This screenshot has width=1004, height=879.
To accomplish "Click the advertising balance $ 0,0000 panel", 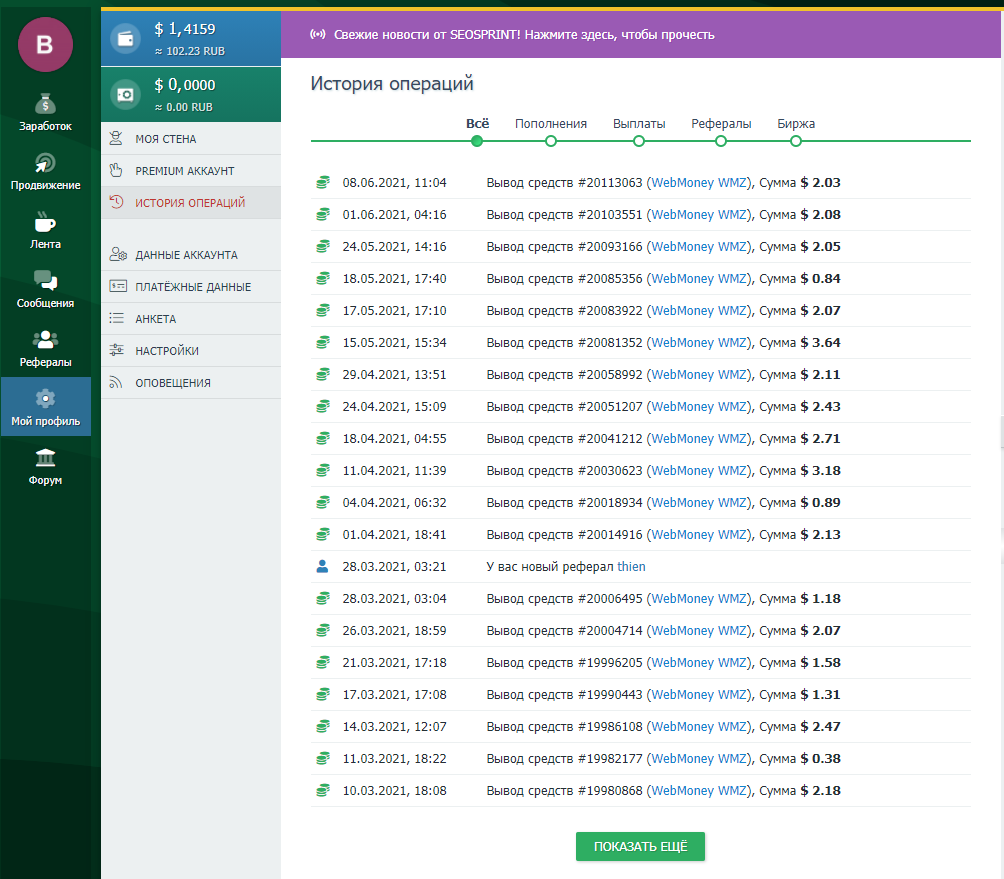I will point(191,94).
